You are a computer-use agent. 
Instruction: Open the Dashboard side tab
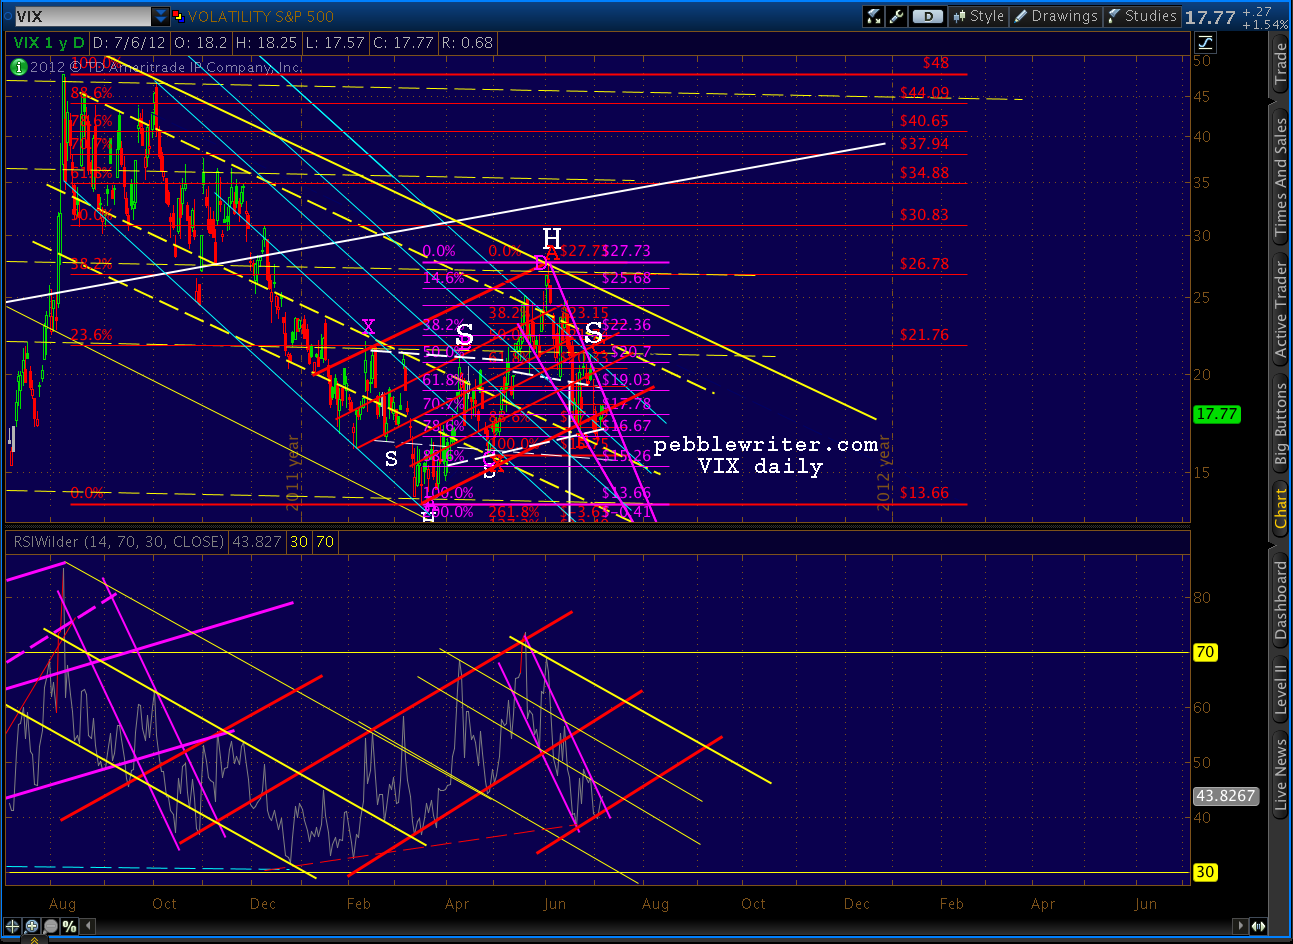point(1281,600)
